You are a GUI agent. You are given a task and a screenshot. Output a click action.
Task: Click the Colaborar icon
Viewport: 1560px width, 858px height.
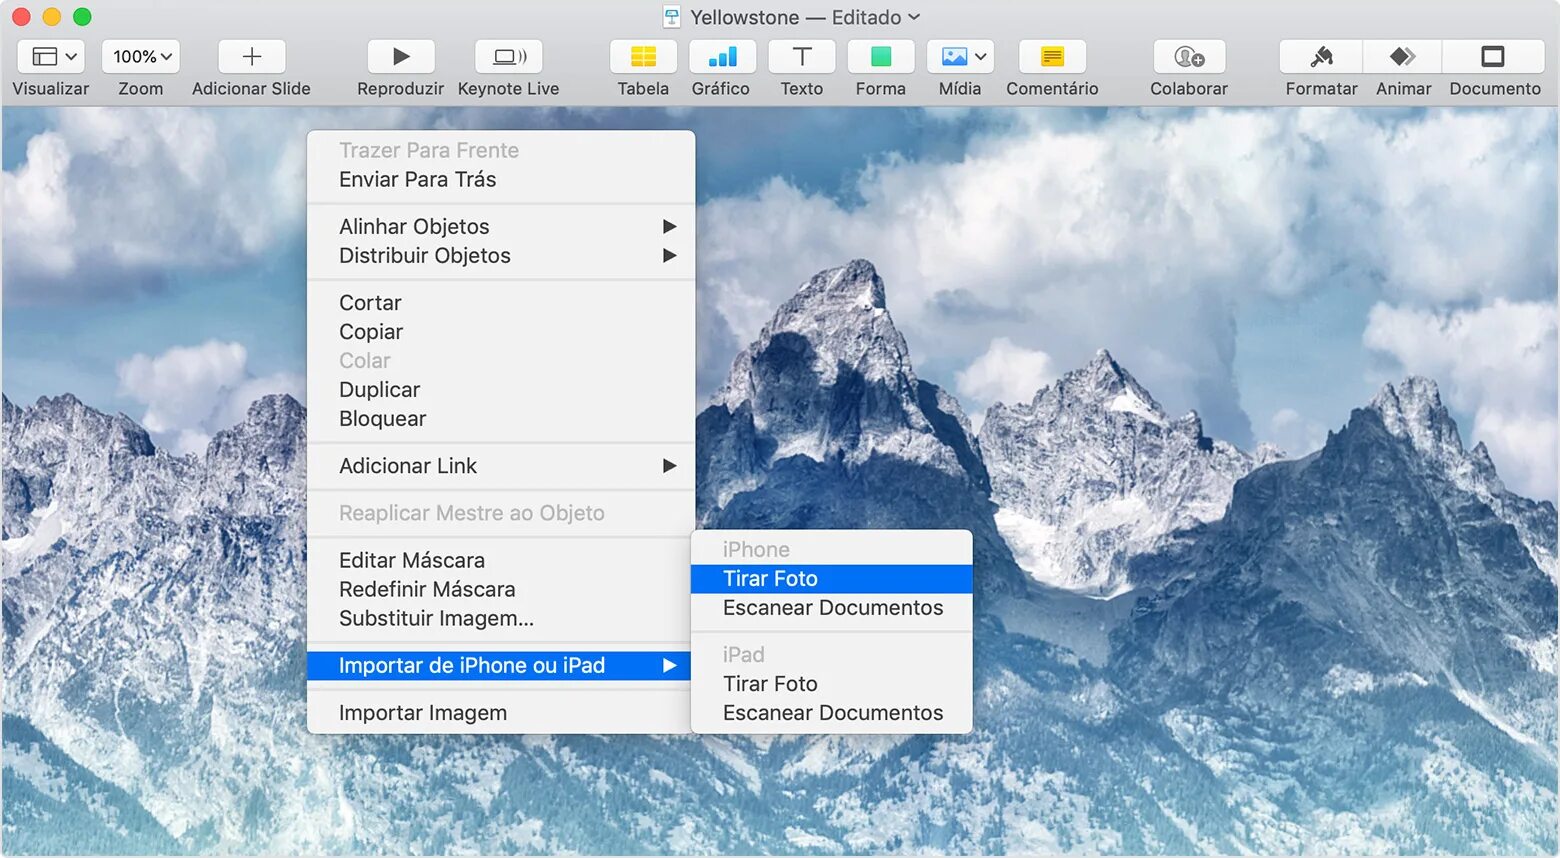pos(1189,57)
